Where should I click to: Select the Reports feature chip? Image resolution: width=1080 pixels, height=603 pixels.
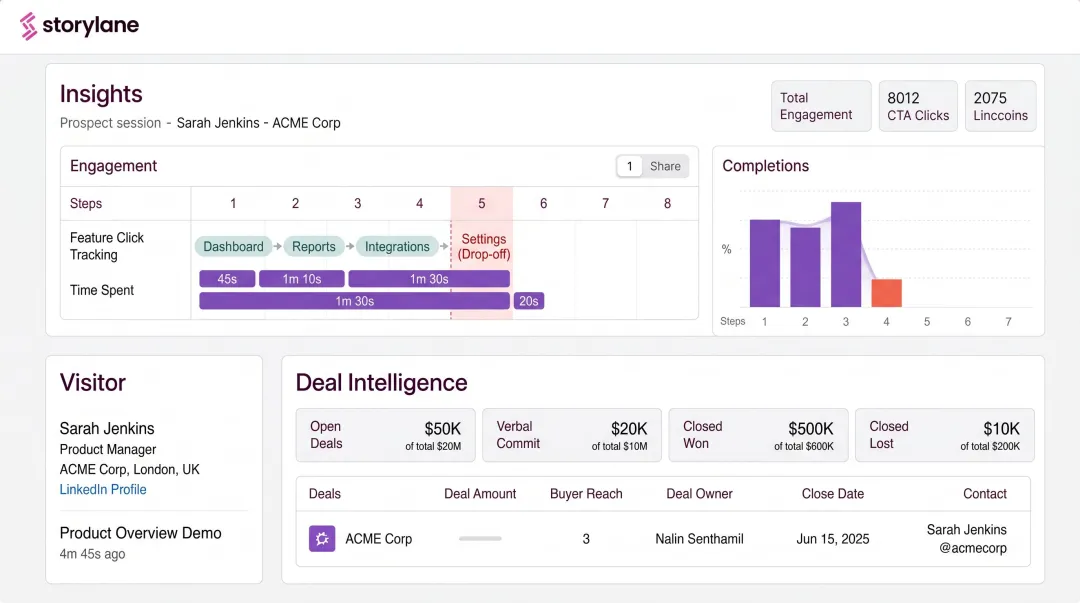313,247
